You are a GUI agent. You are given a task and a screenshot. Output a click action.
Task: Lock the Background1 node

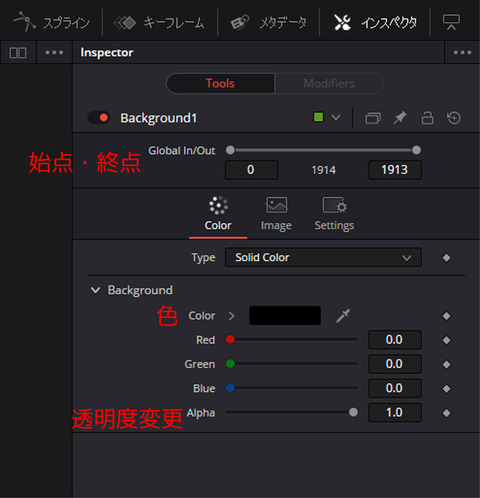click(x=427, y=118)
